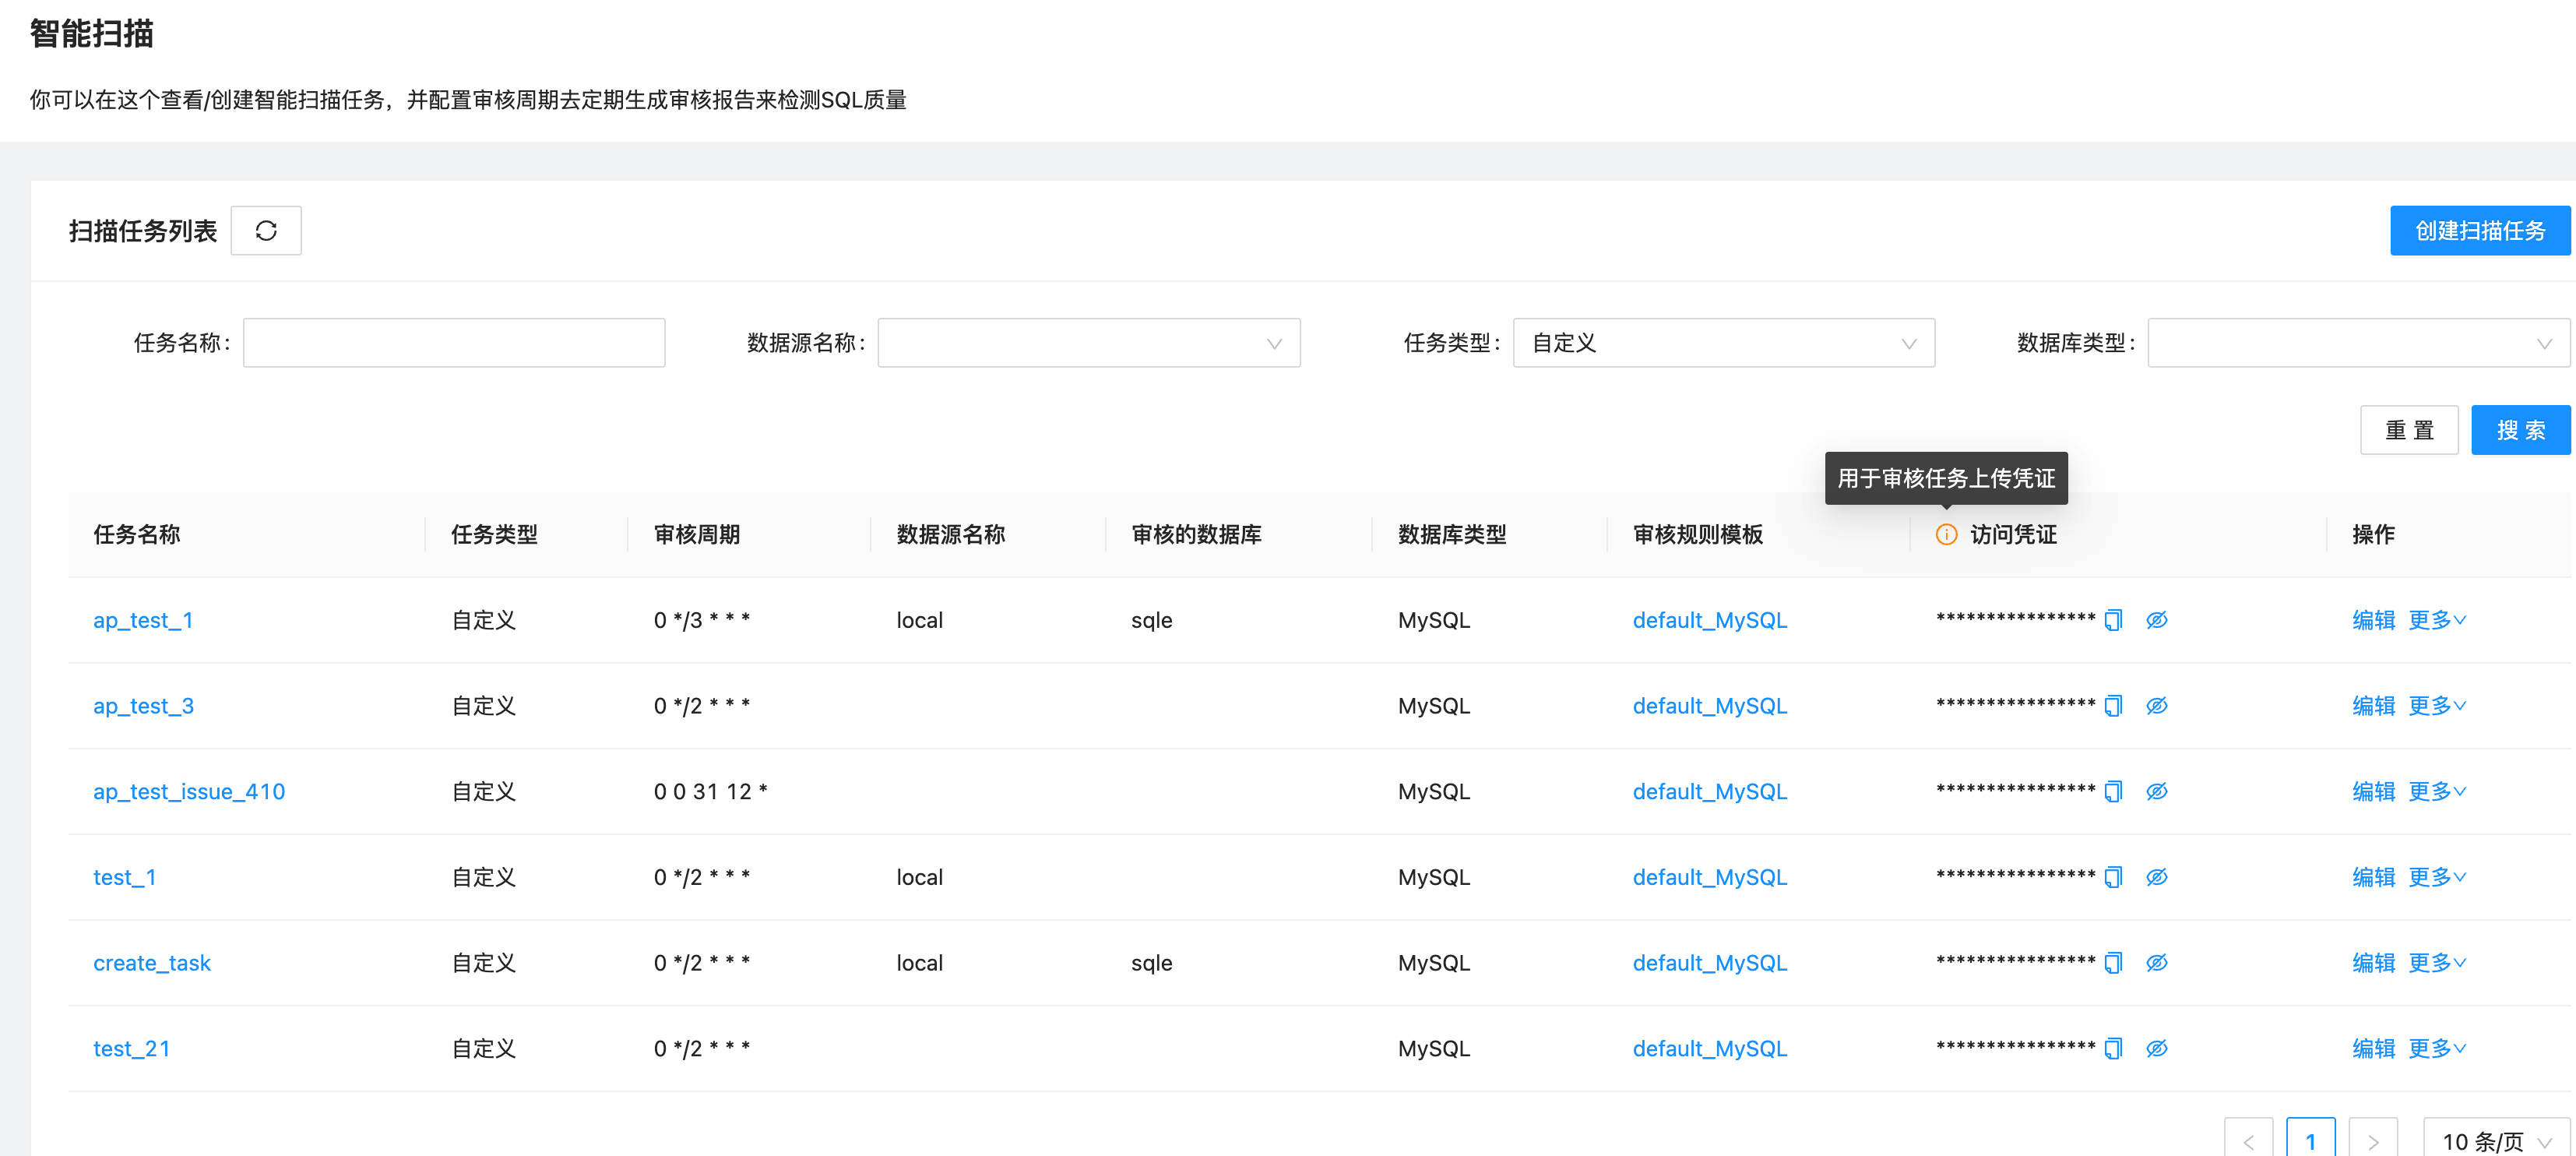
Task: Click the previous page arrow icon
Action: 2249,1140
